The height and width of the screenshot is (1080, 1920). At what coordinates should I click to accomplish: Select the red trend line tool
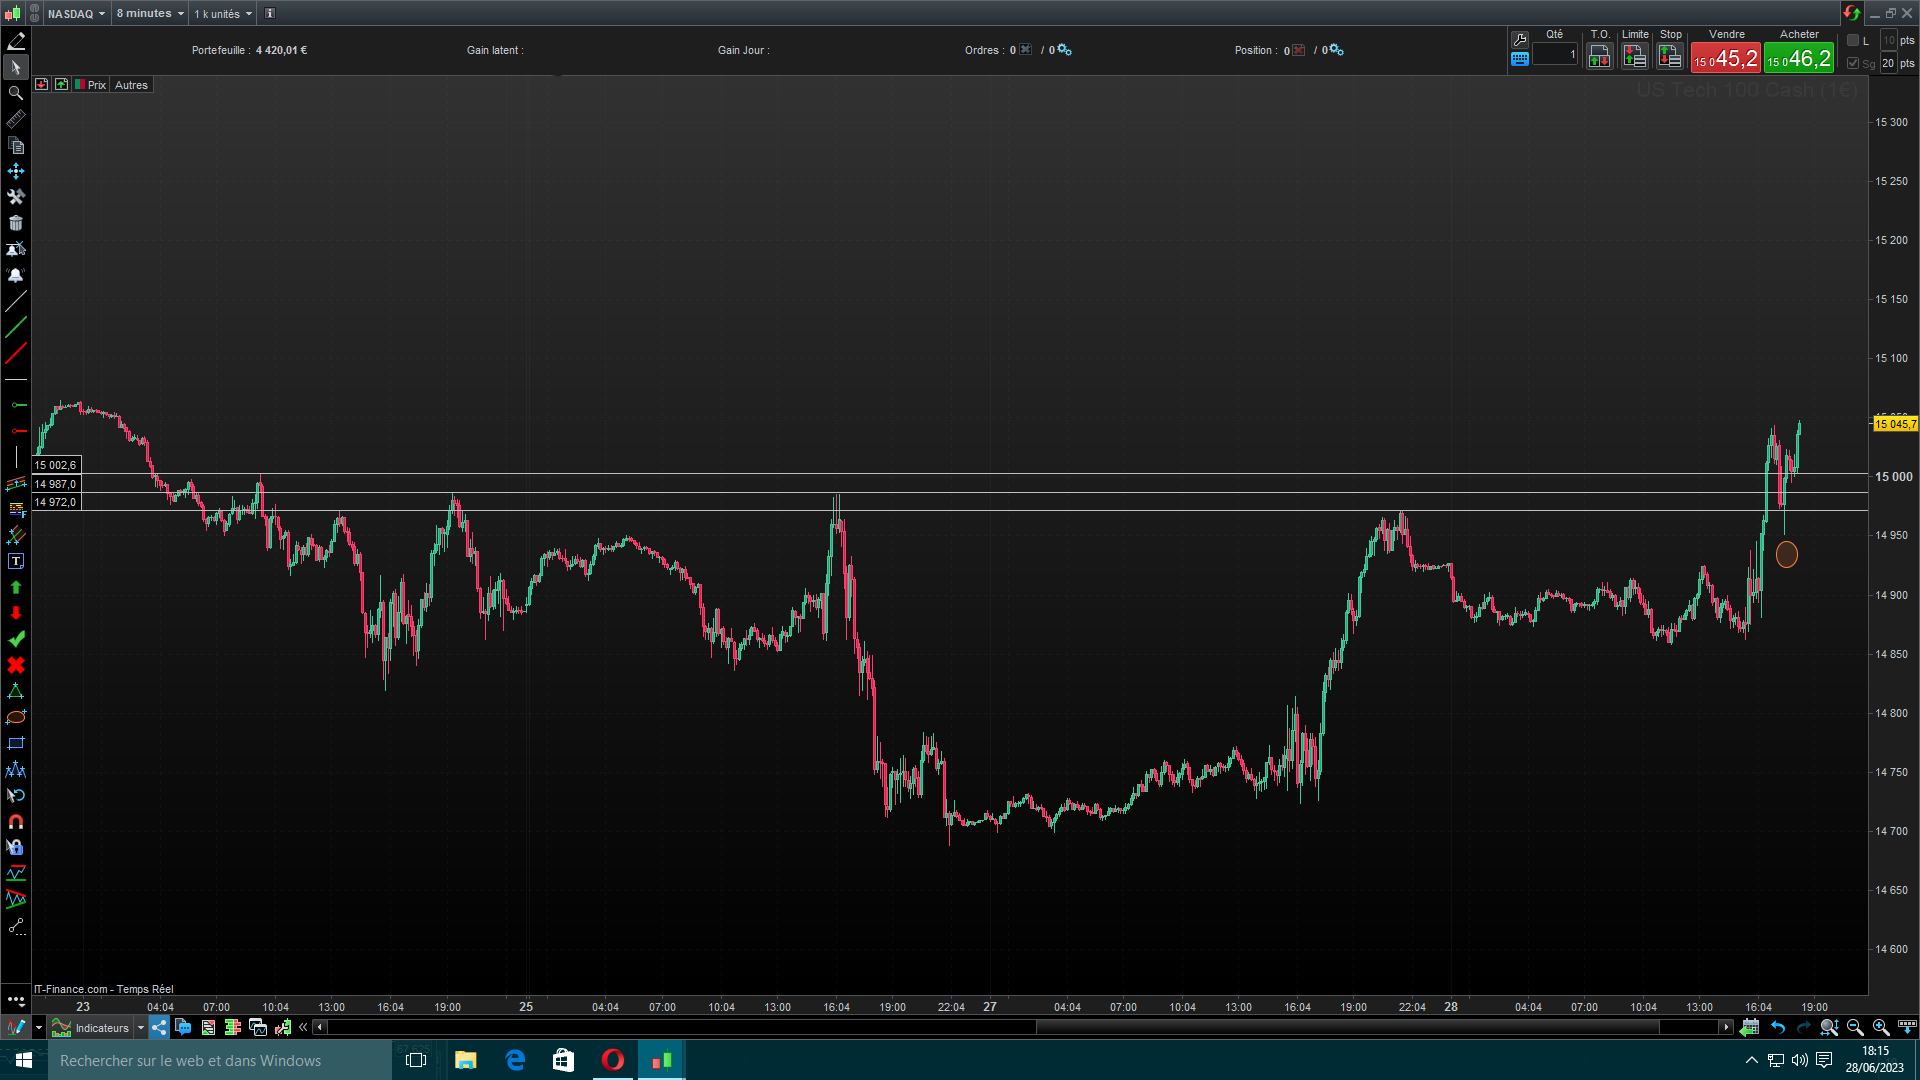[16, 353]
